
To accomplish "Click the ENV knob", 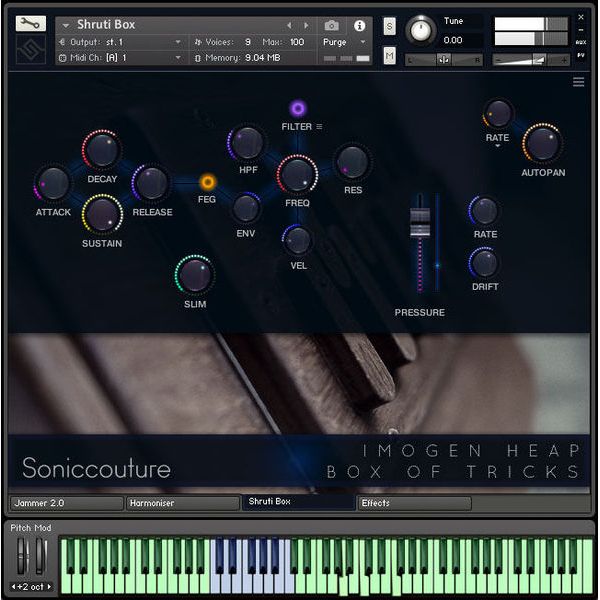I will (x=246, y=208).
